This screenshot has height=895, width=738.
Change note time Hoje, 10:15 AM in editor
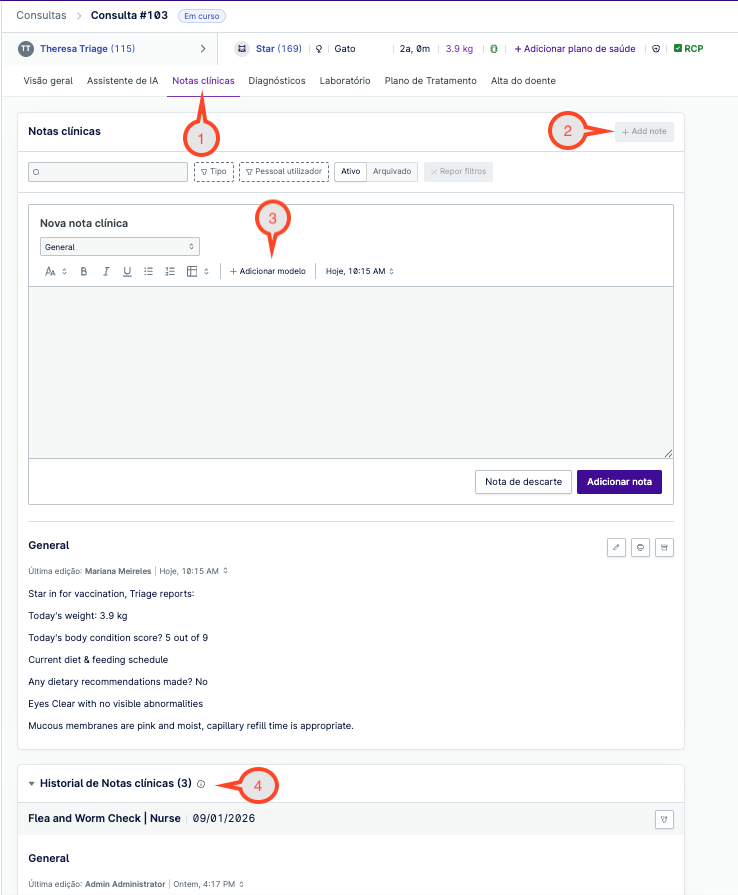click(x=360, y=271)
